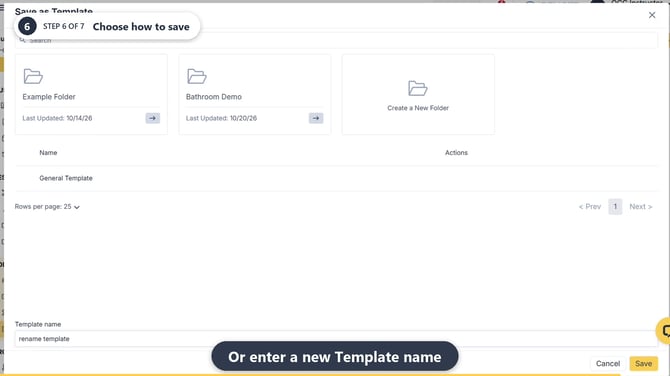The image size is (670, 376).
Task: Click the Last Updated 10/14/26 text
Action: point(57,118)
